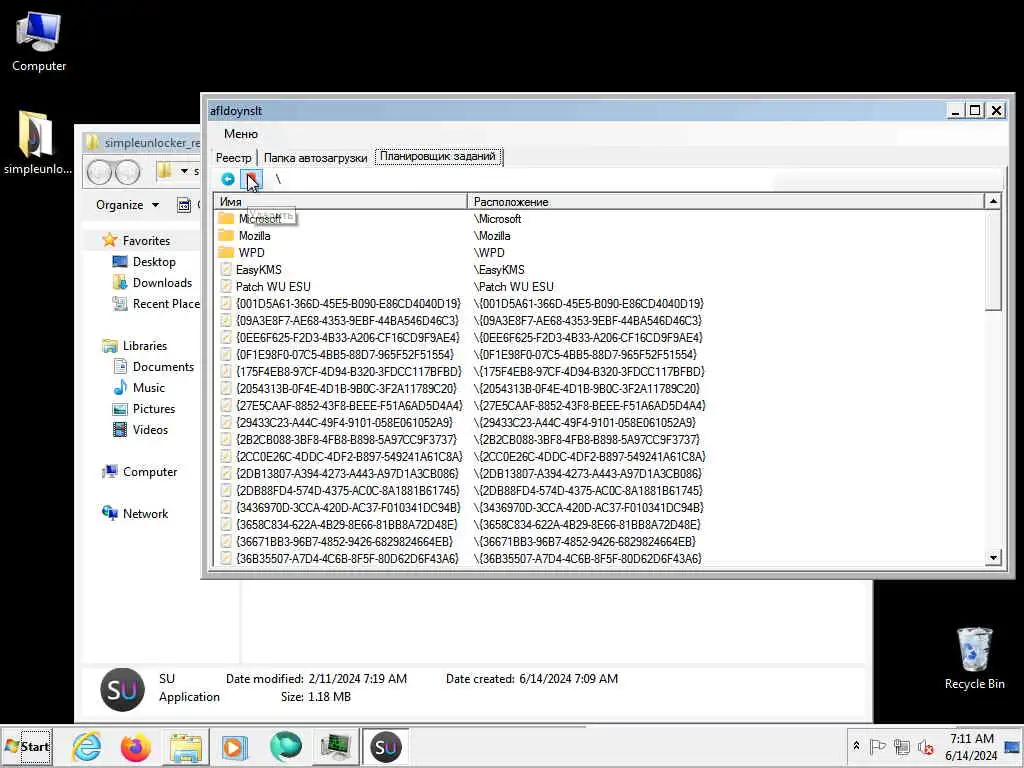This screenshot has height=768, width=1024.
Task: Switch to the Реестр tab
Action: pos(233,157)
